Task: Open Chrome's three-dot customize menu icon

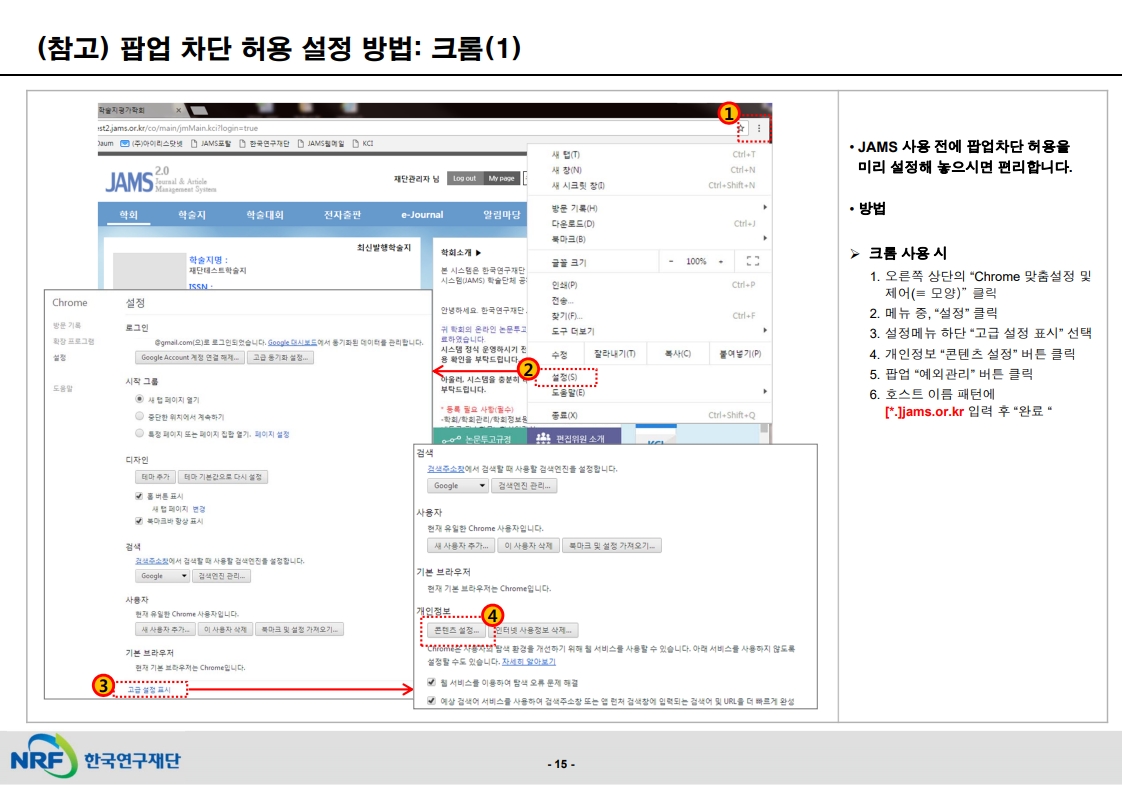Action: point(759,128)
